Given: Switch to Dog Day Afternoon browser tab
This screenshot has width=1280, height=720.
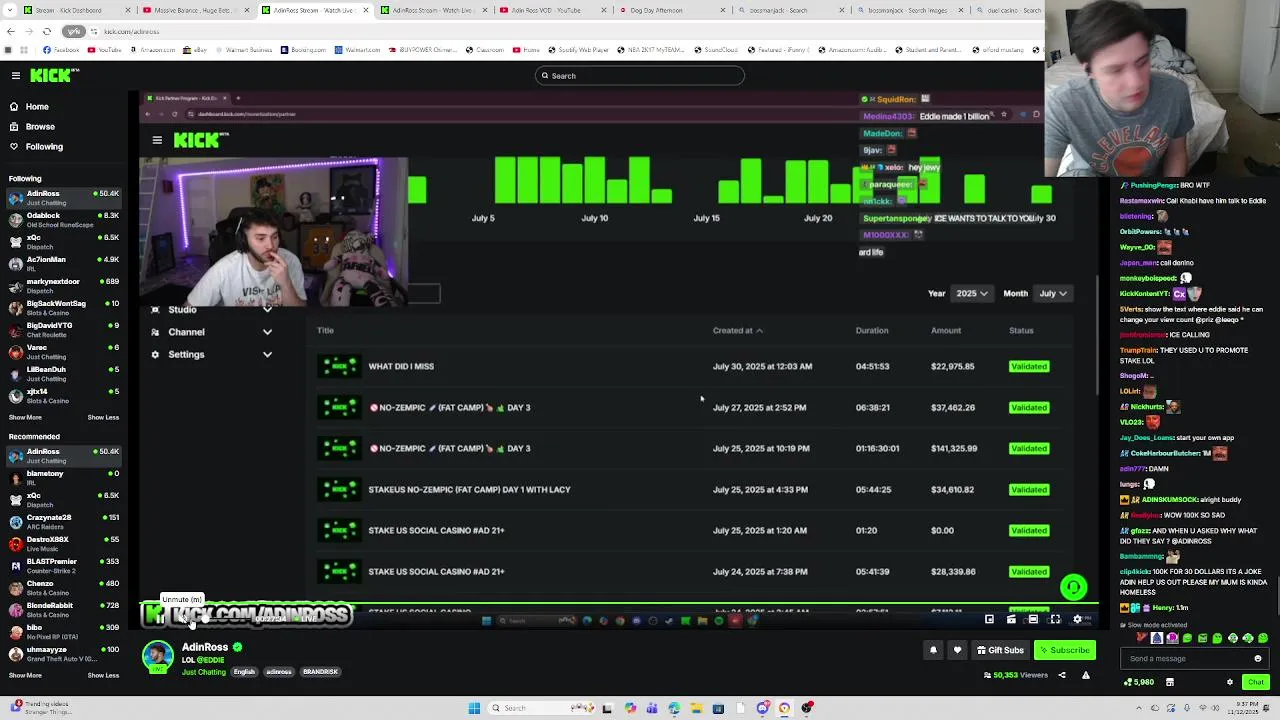Looking at the screenshot, I should pos(662,10).
